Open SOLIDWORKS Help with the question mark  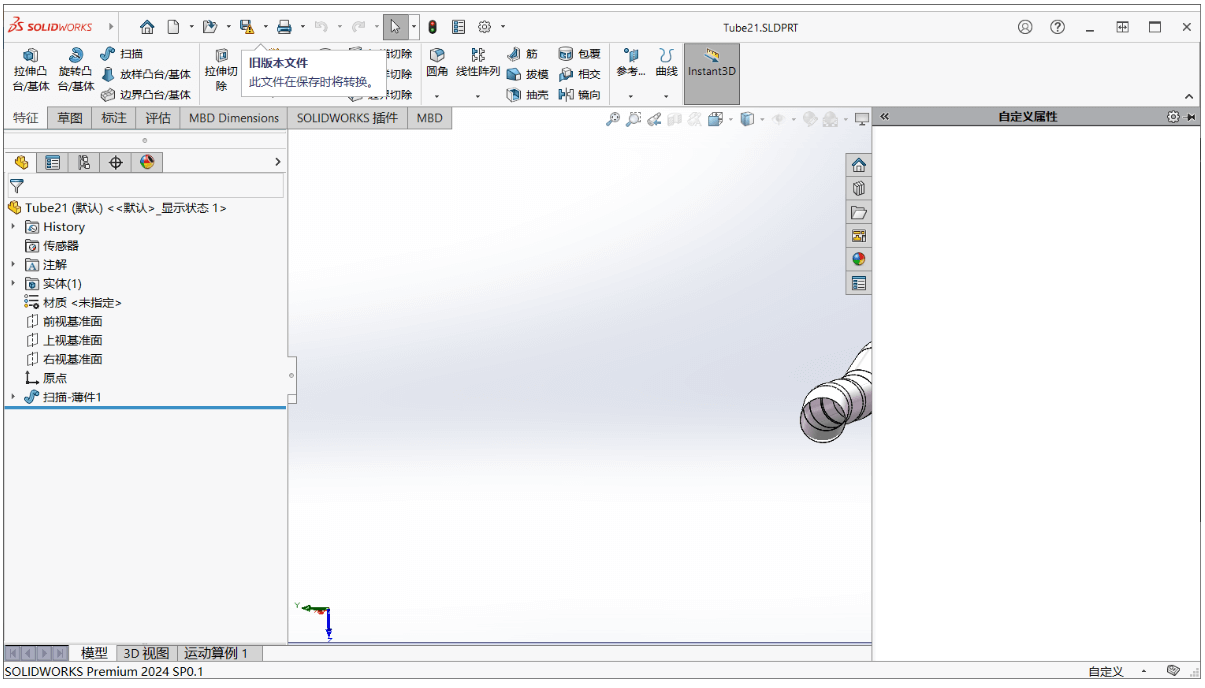1057,27
